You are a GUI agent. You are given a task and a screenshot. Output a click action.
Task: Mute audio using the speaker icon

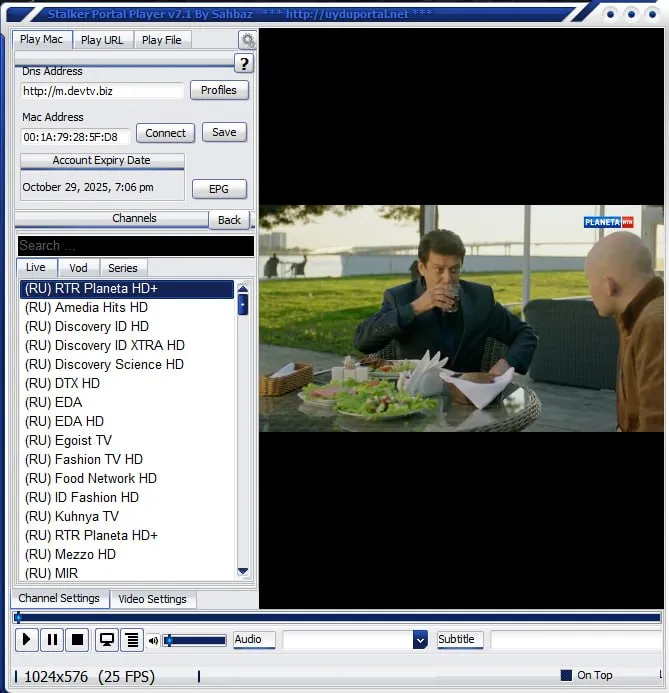click(153, 640)
